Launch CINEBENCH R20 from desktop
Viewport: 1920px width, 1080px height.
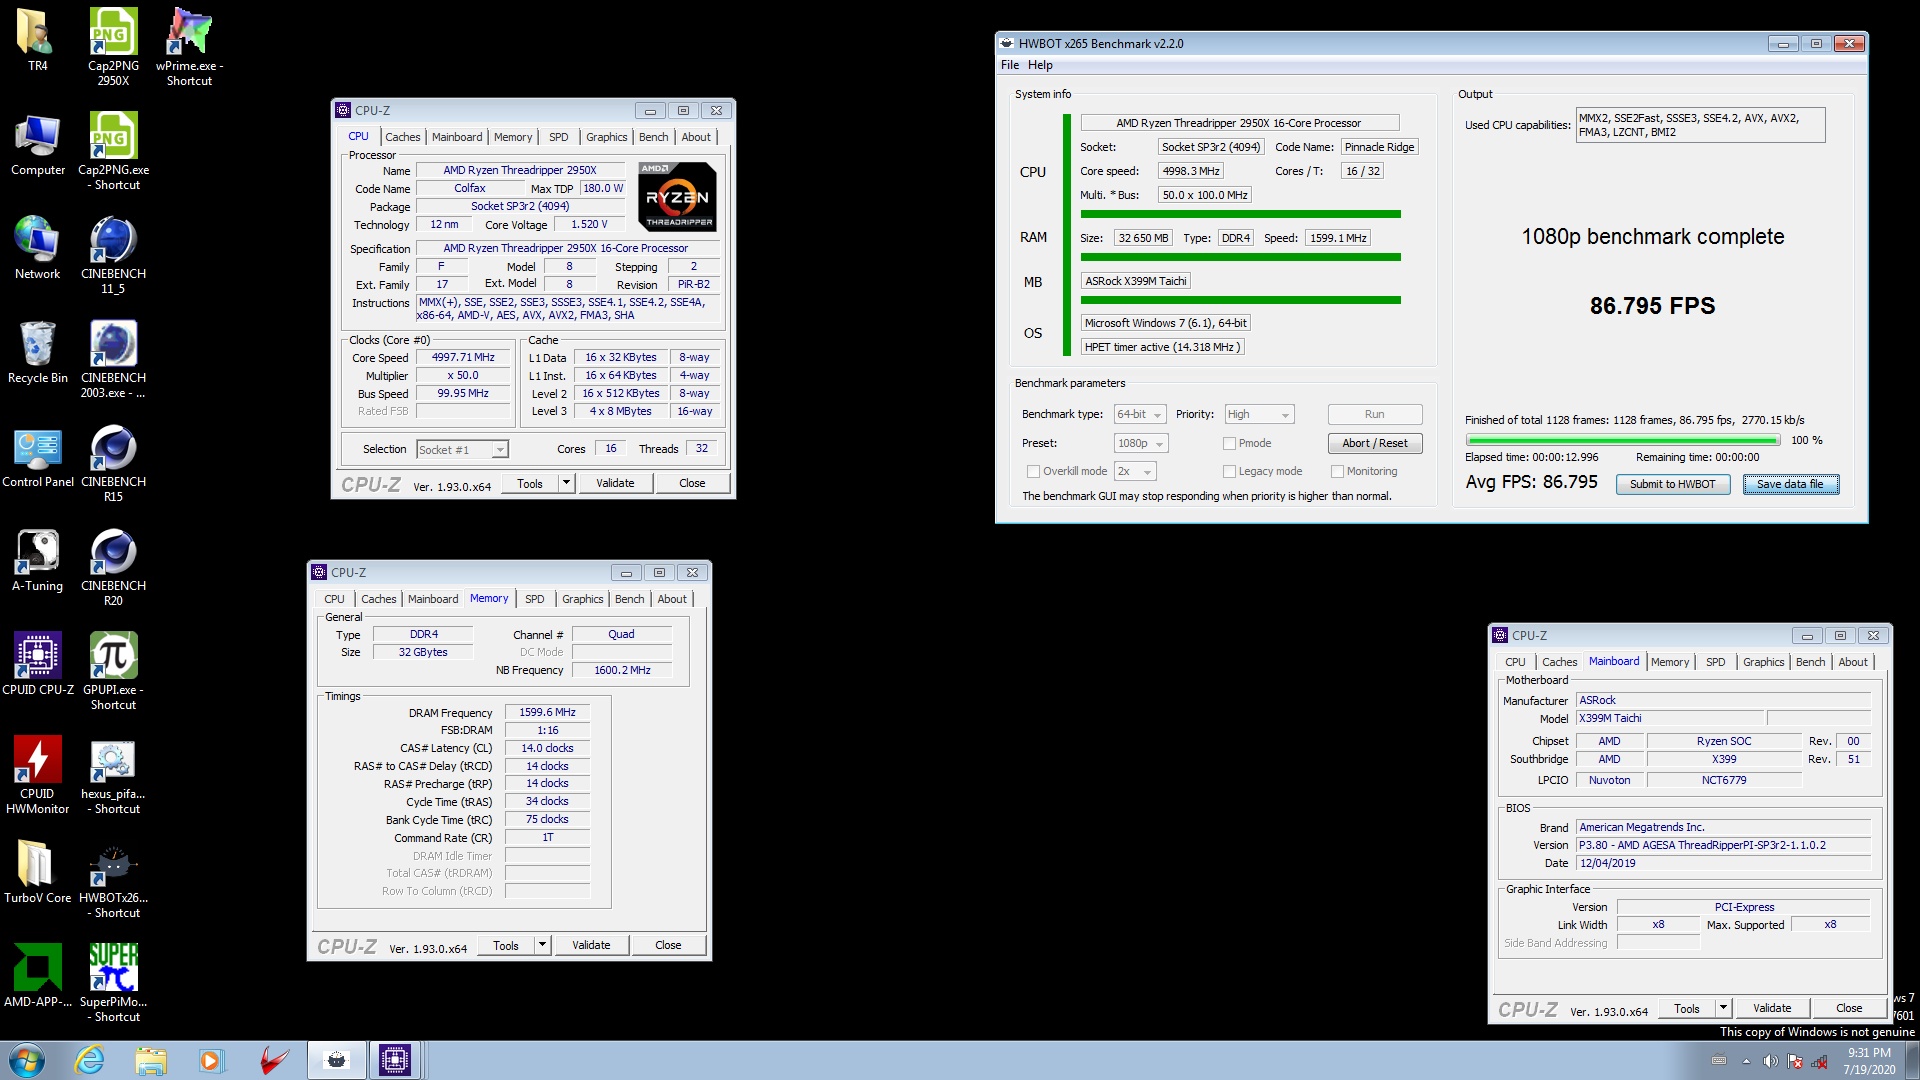point(113,567)
